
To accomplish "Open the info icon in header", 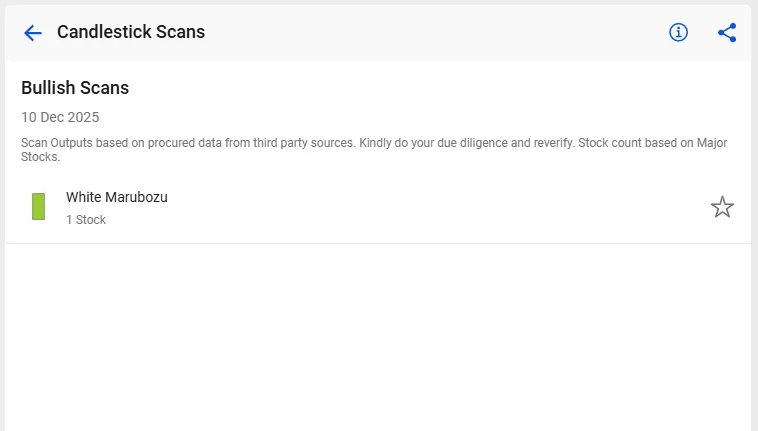I will click(x=679, y=33).
